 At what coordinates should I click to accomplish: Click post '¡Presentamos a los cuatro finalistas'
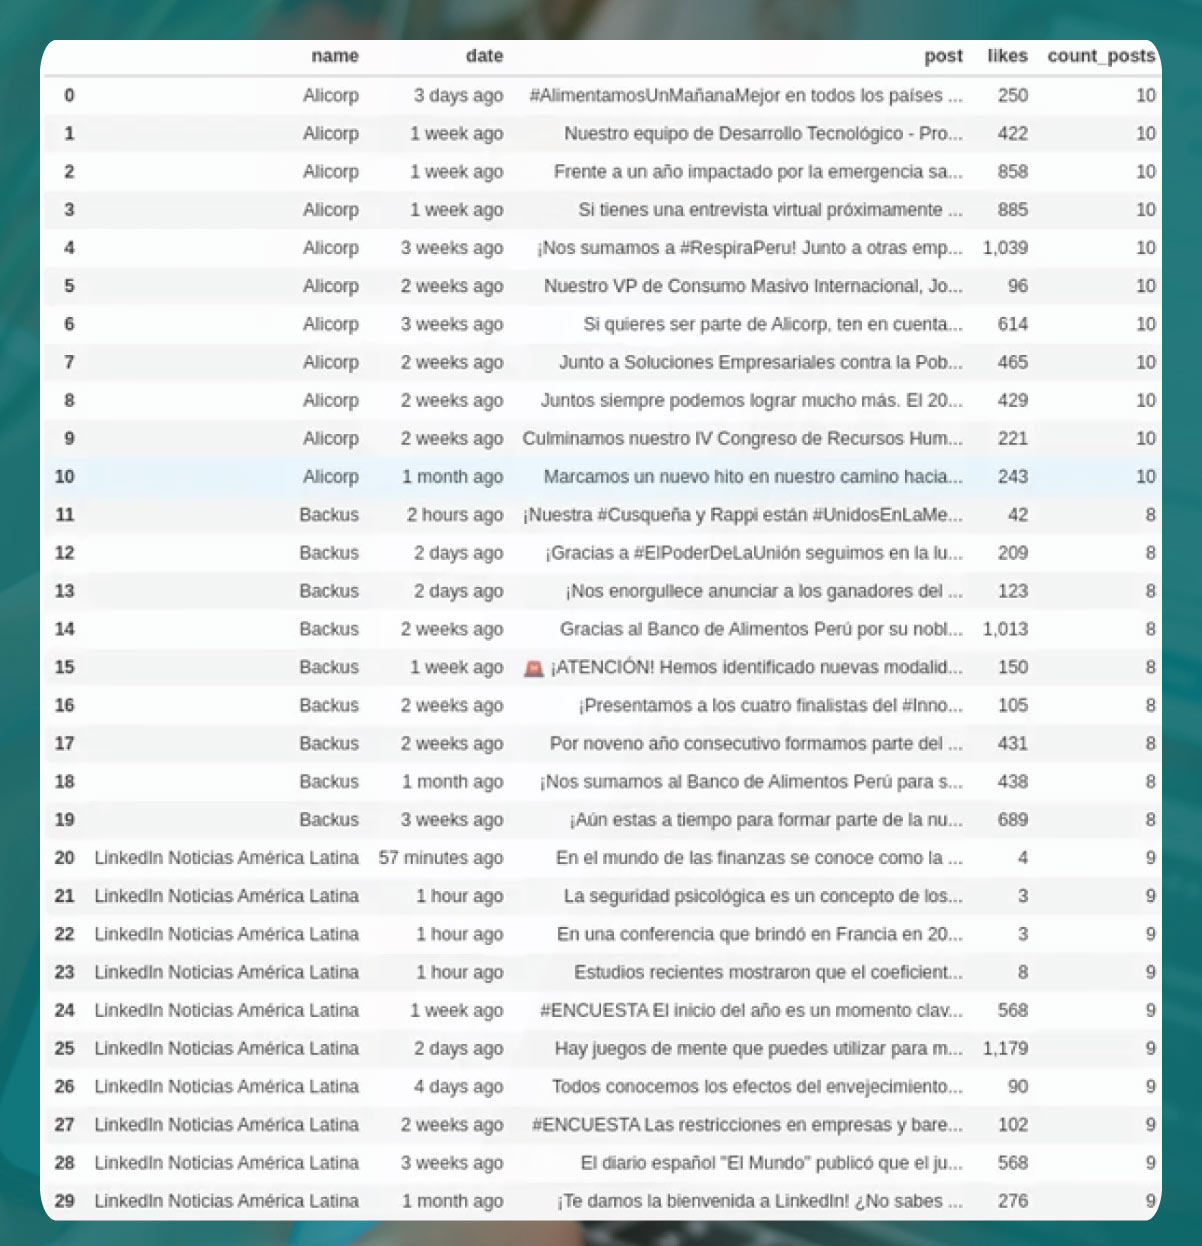[x=770, y=705]
